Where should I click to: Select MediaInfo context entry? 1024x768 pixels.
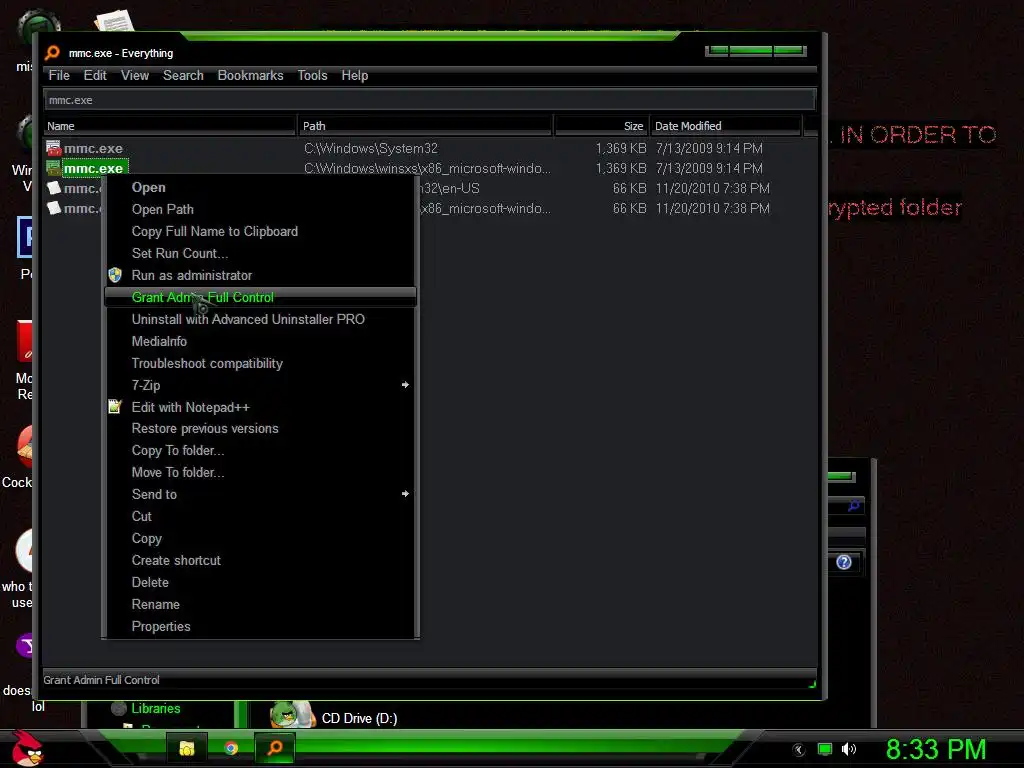tap(260, 341)
